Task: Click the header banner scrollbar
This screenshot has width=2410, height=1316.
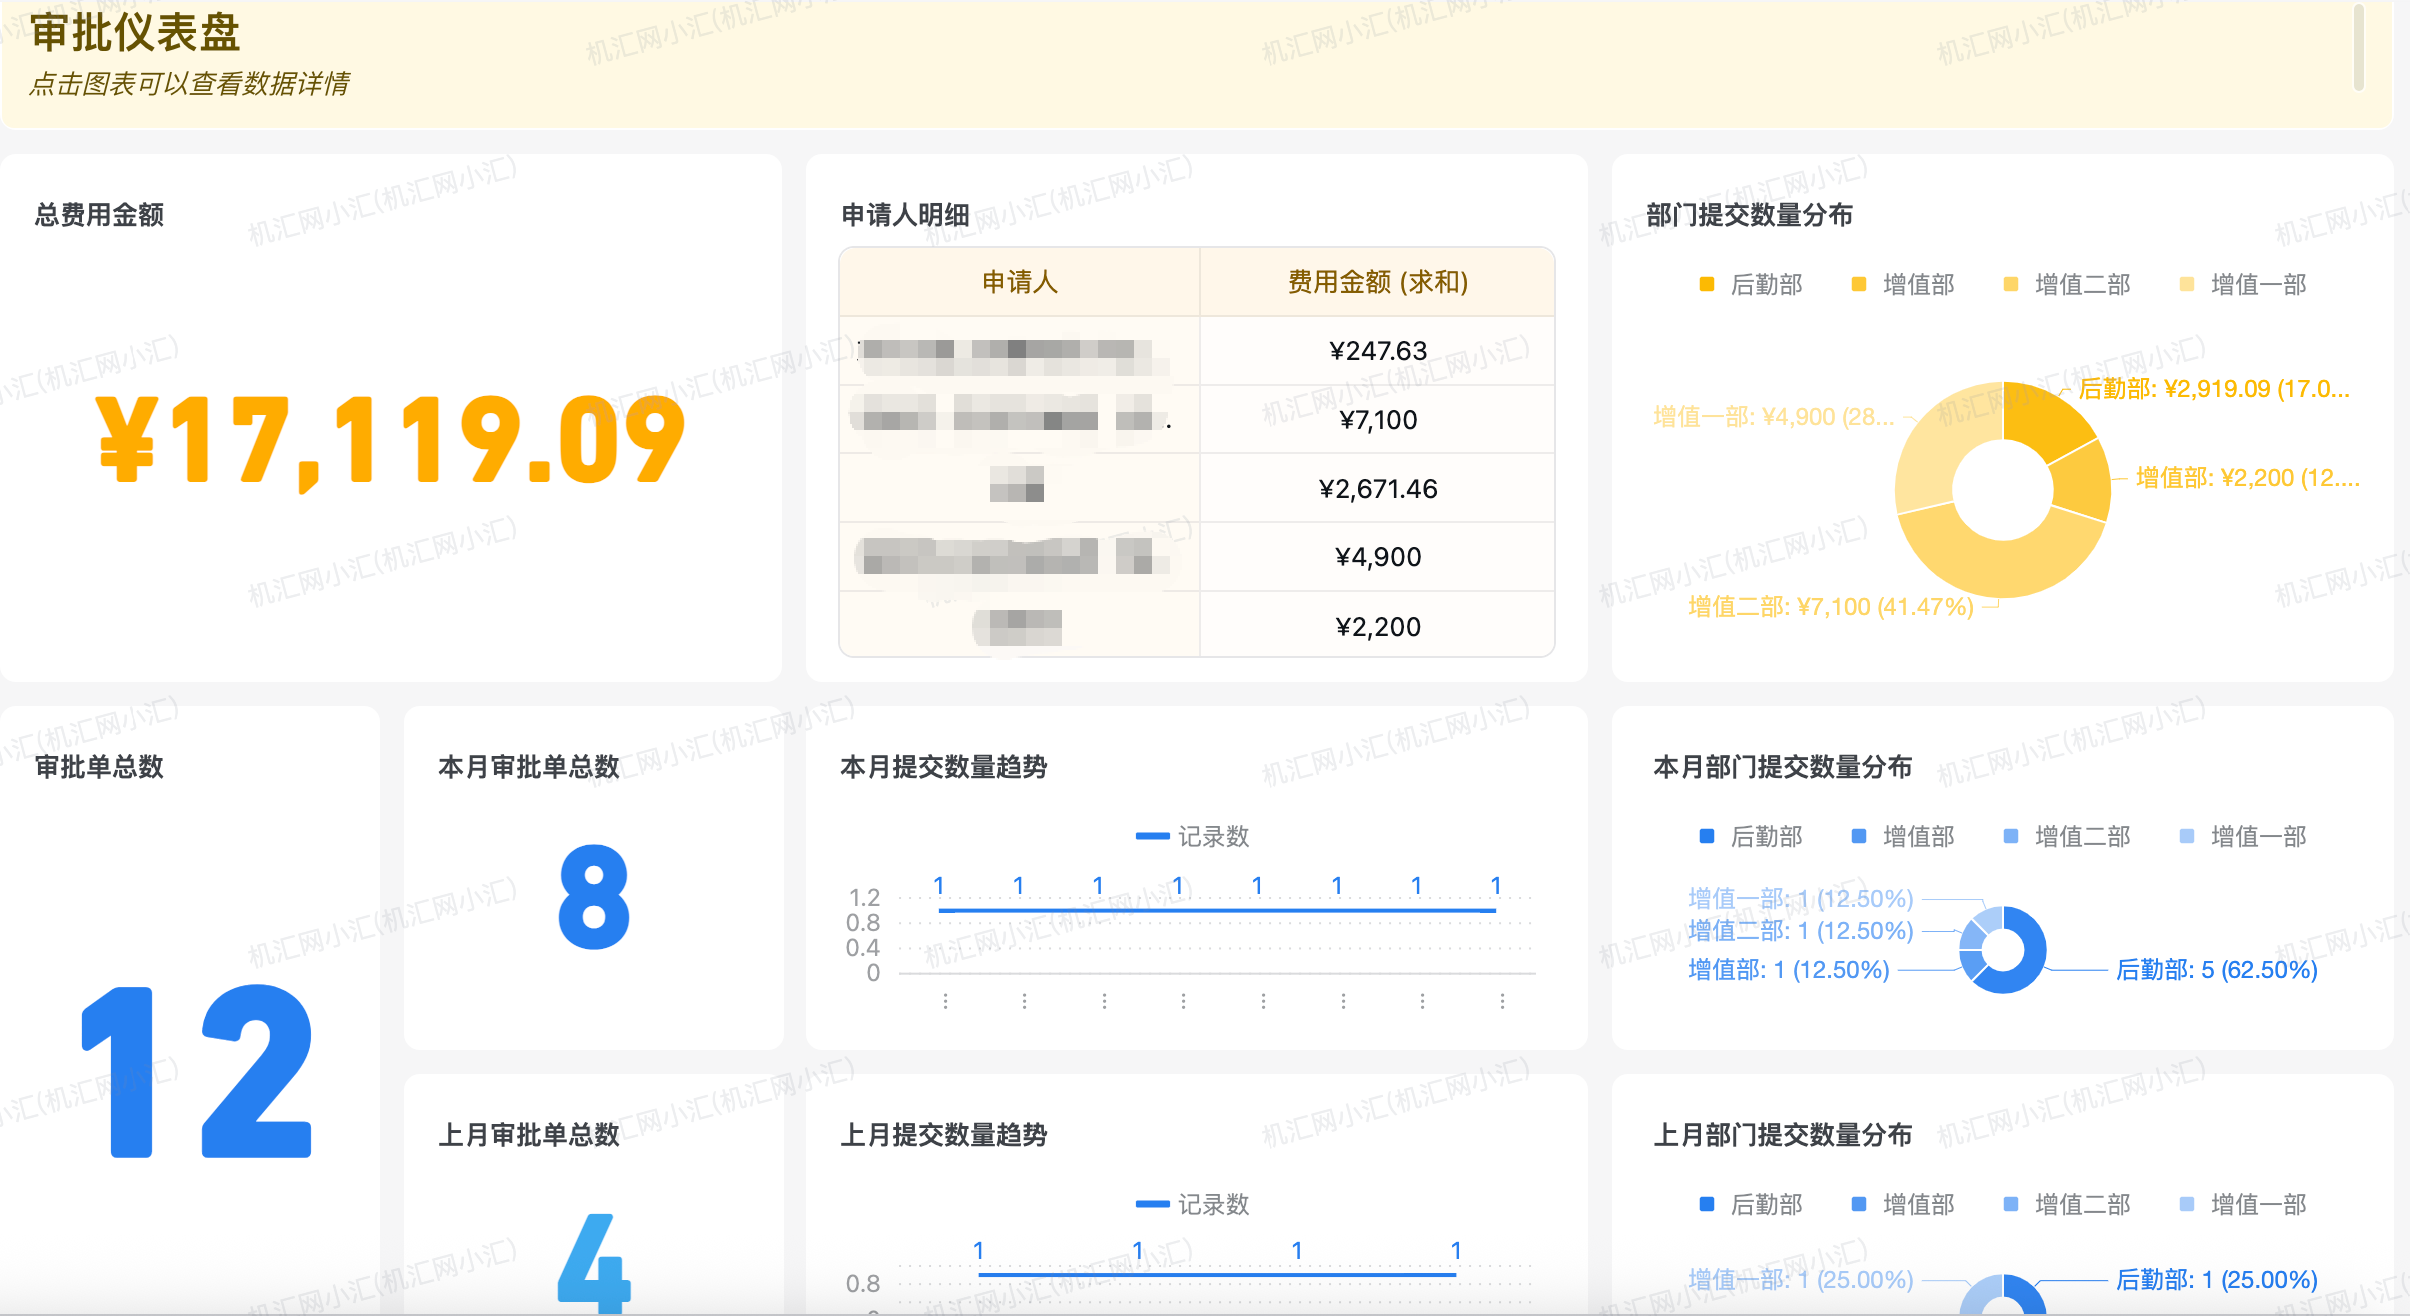Action: coord(2359,48)
